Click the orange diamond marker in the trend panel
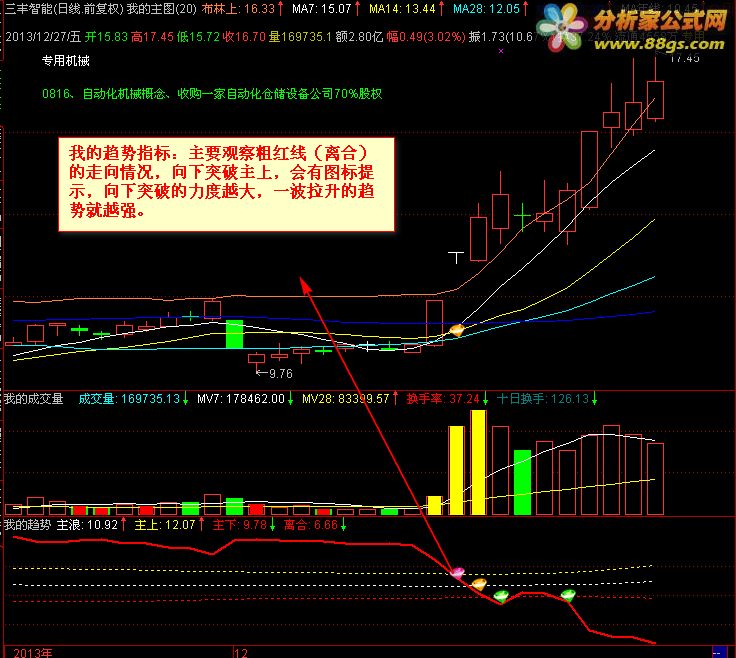Image resolution: width=736 pixels, height=658 pixels. (x=479, y=584)
